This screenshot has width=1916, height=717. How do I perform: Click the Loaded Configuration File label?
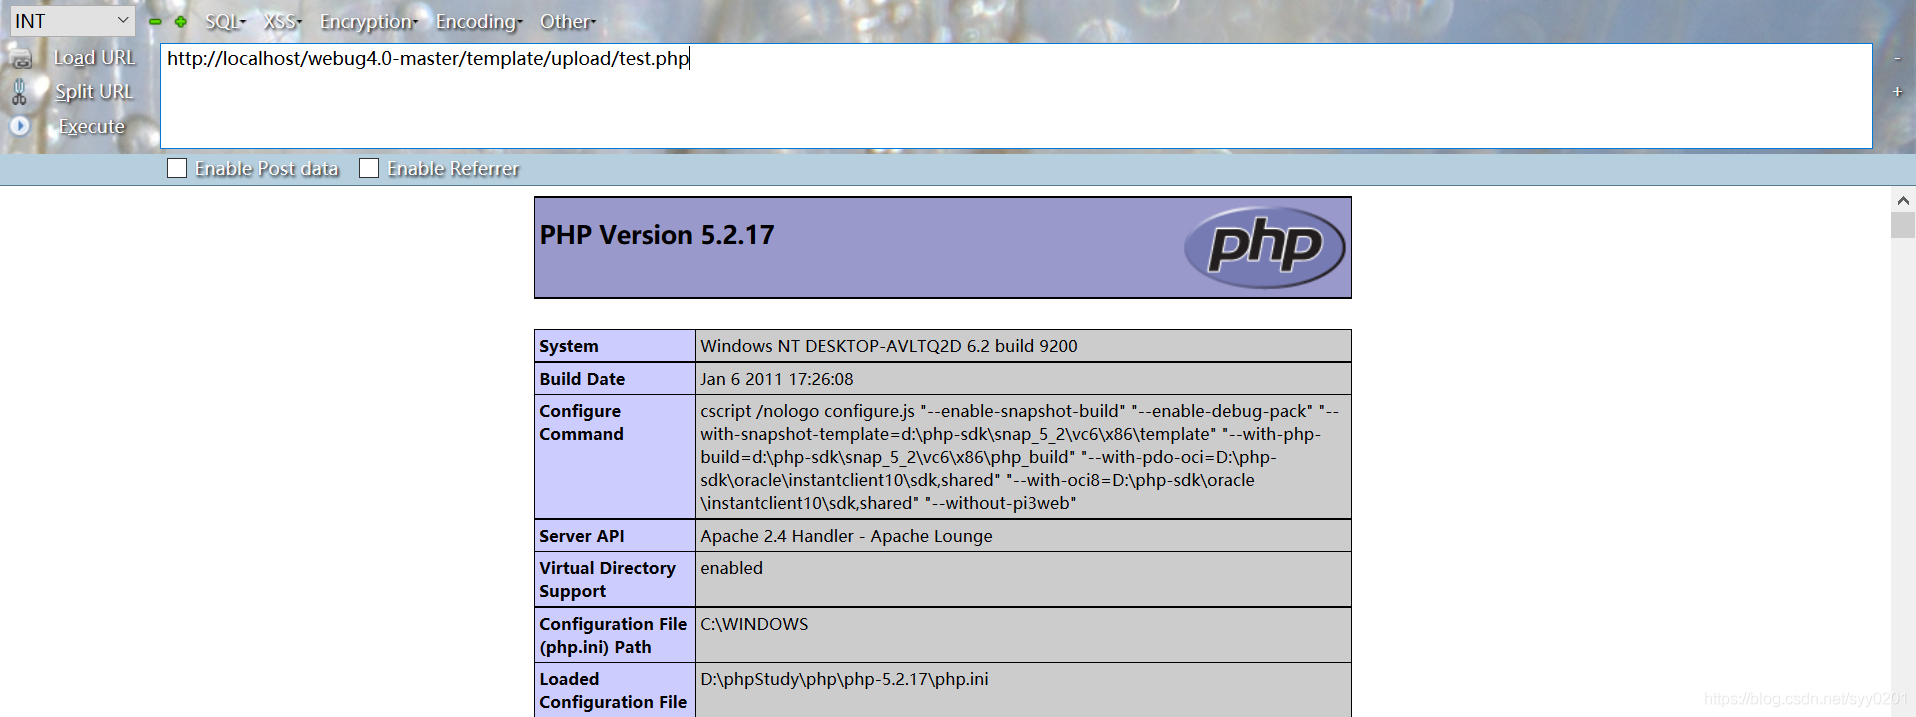[x=613, y=690]
